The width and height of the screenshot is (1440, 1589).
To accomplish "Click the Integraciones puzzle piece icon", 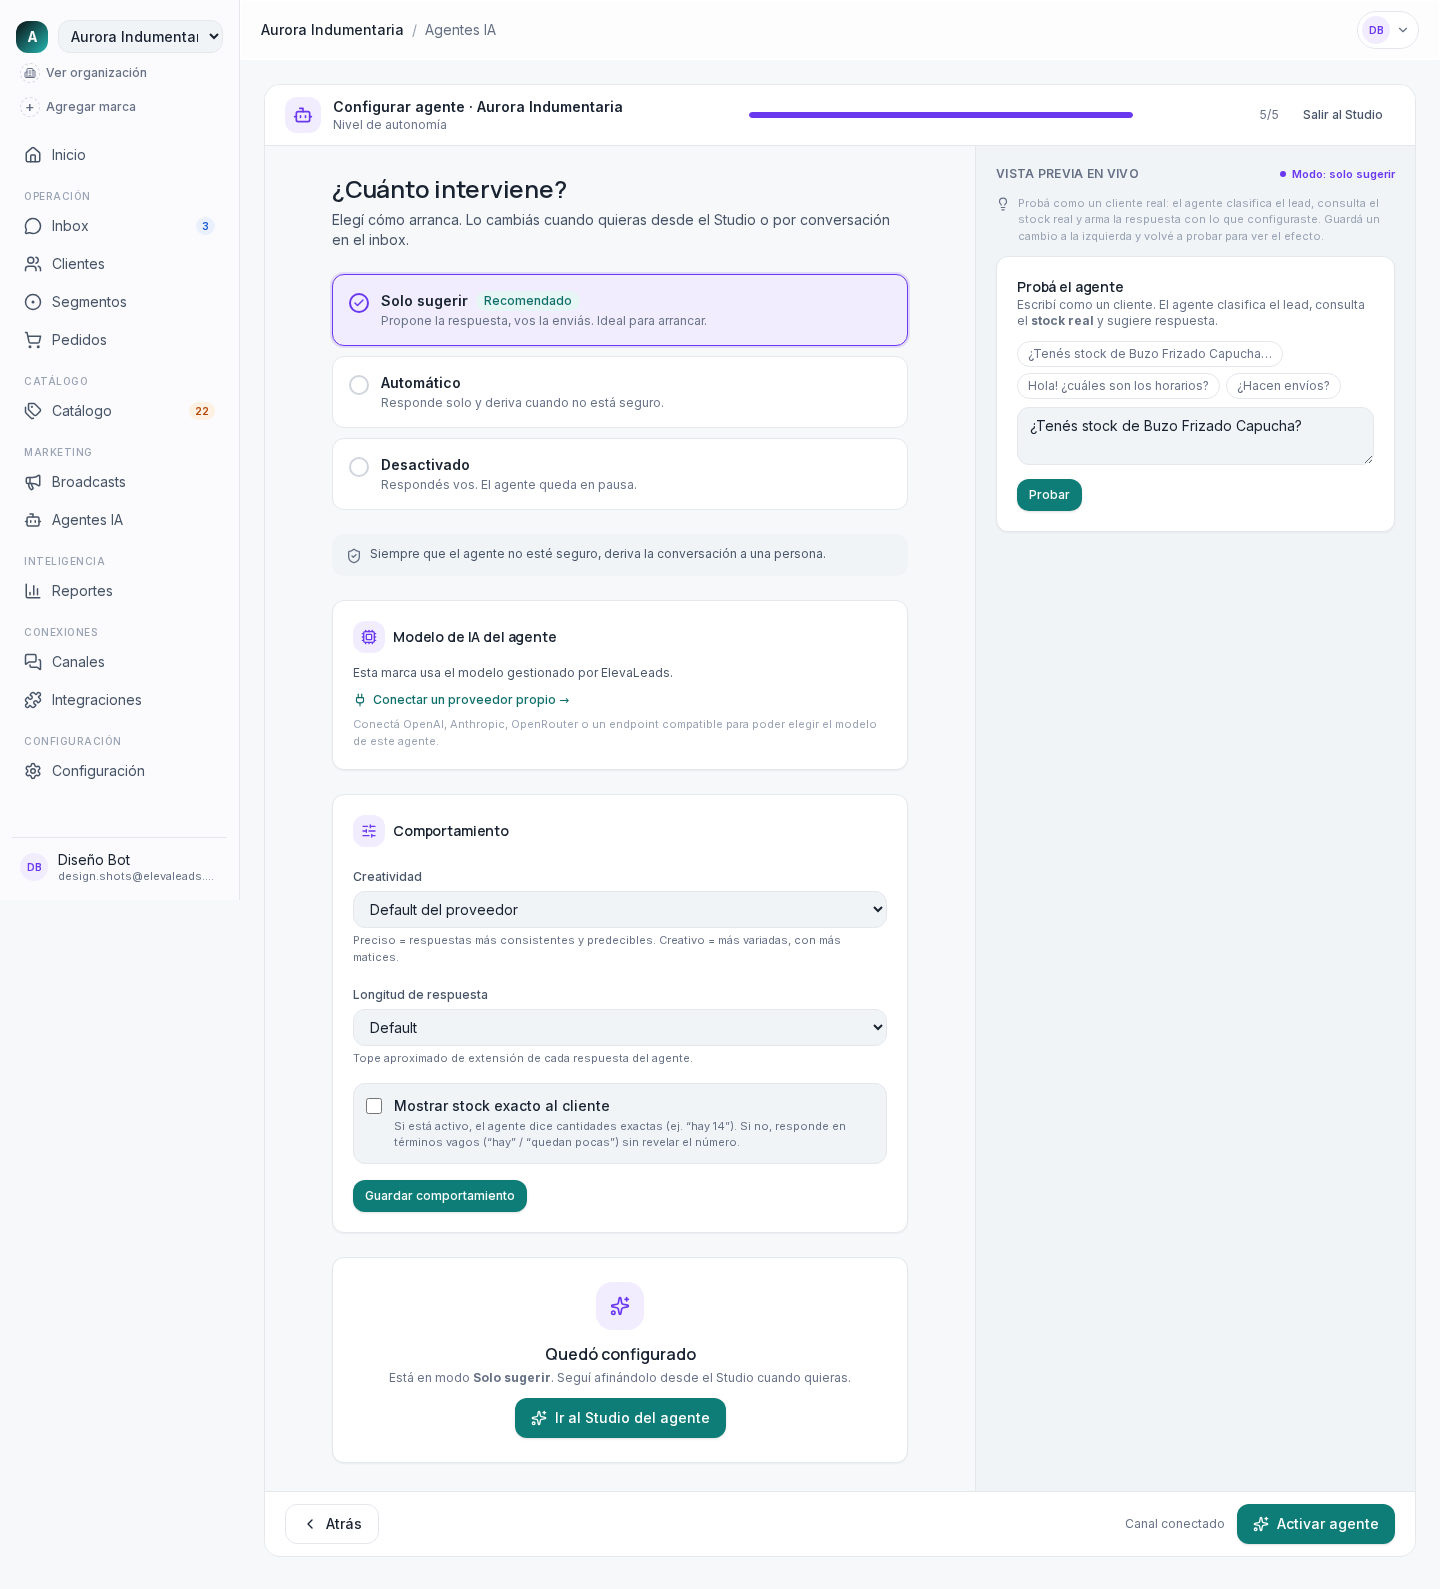I will pos(33,700).
